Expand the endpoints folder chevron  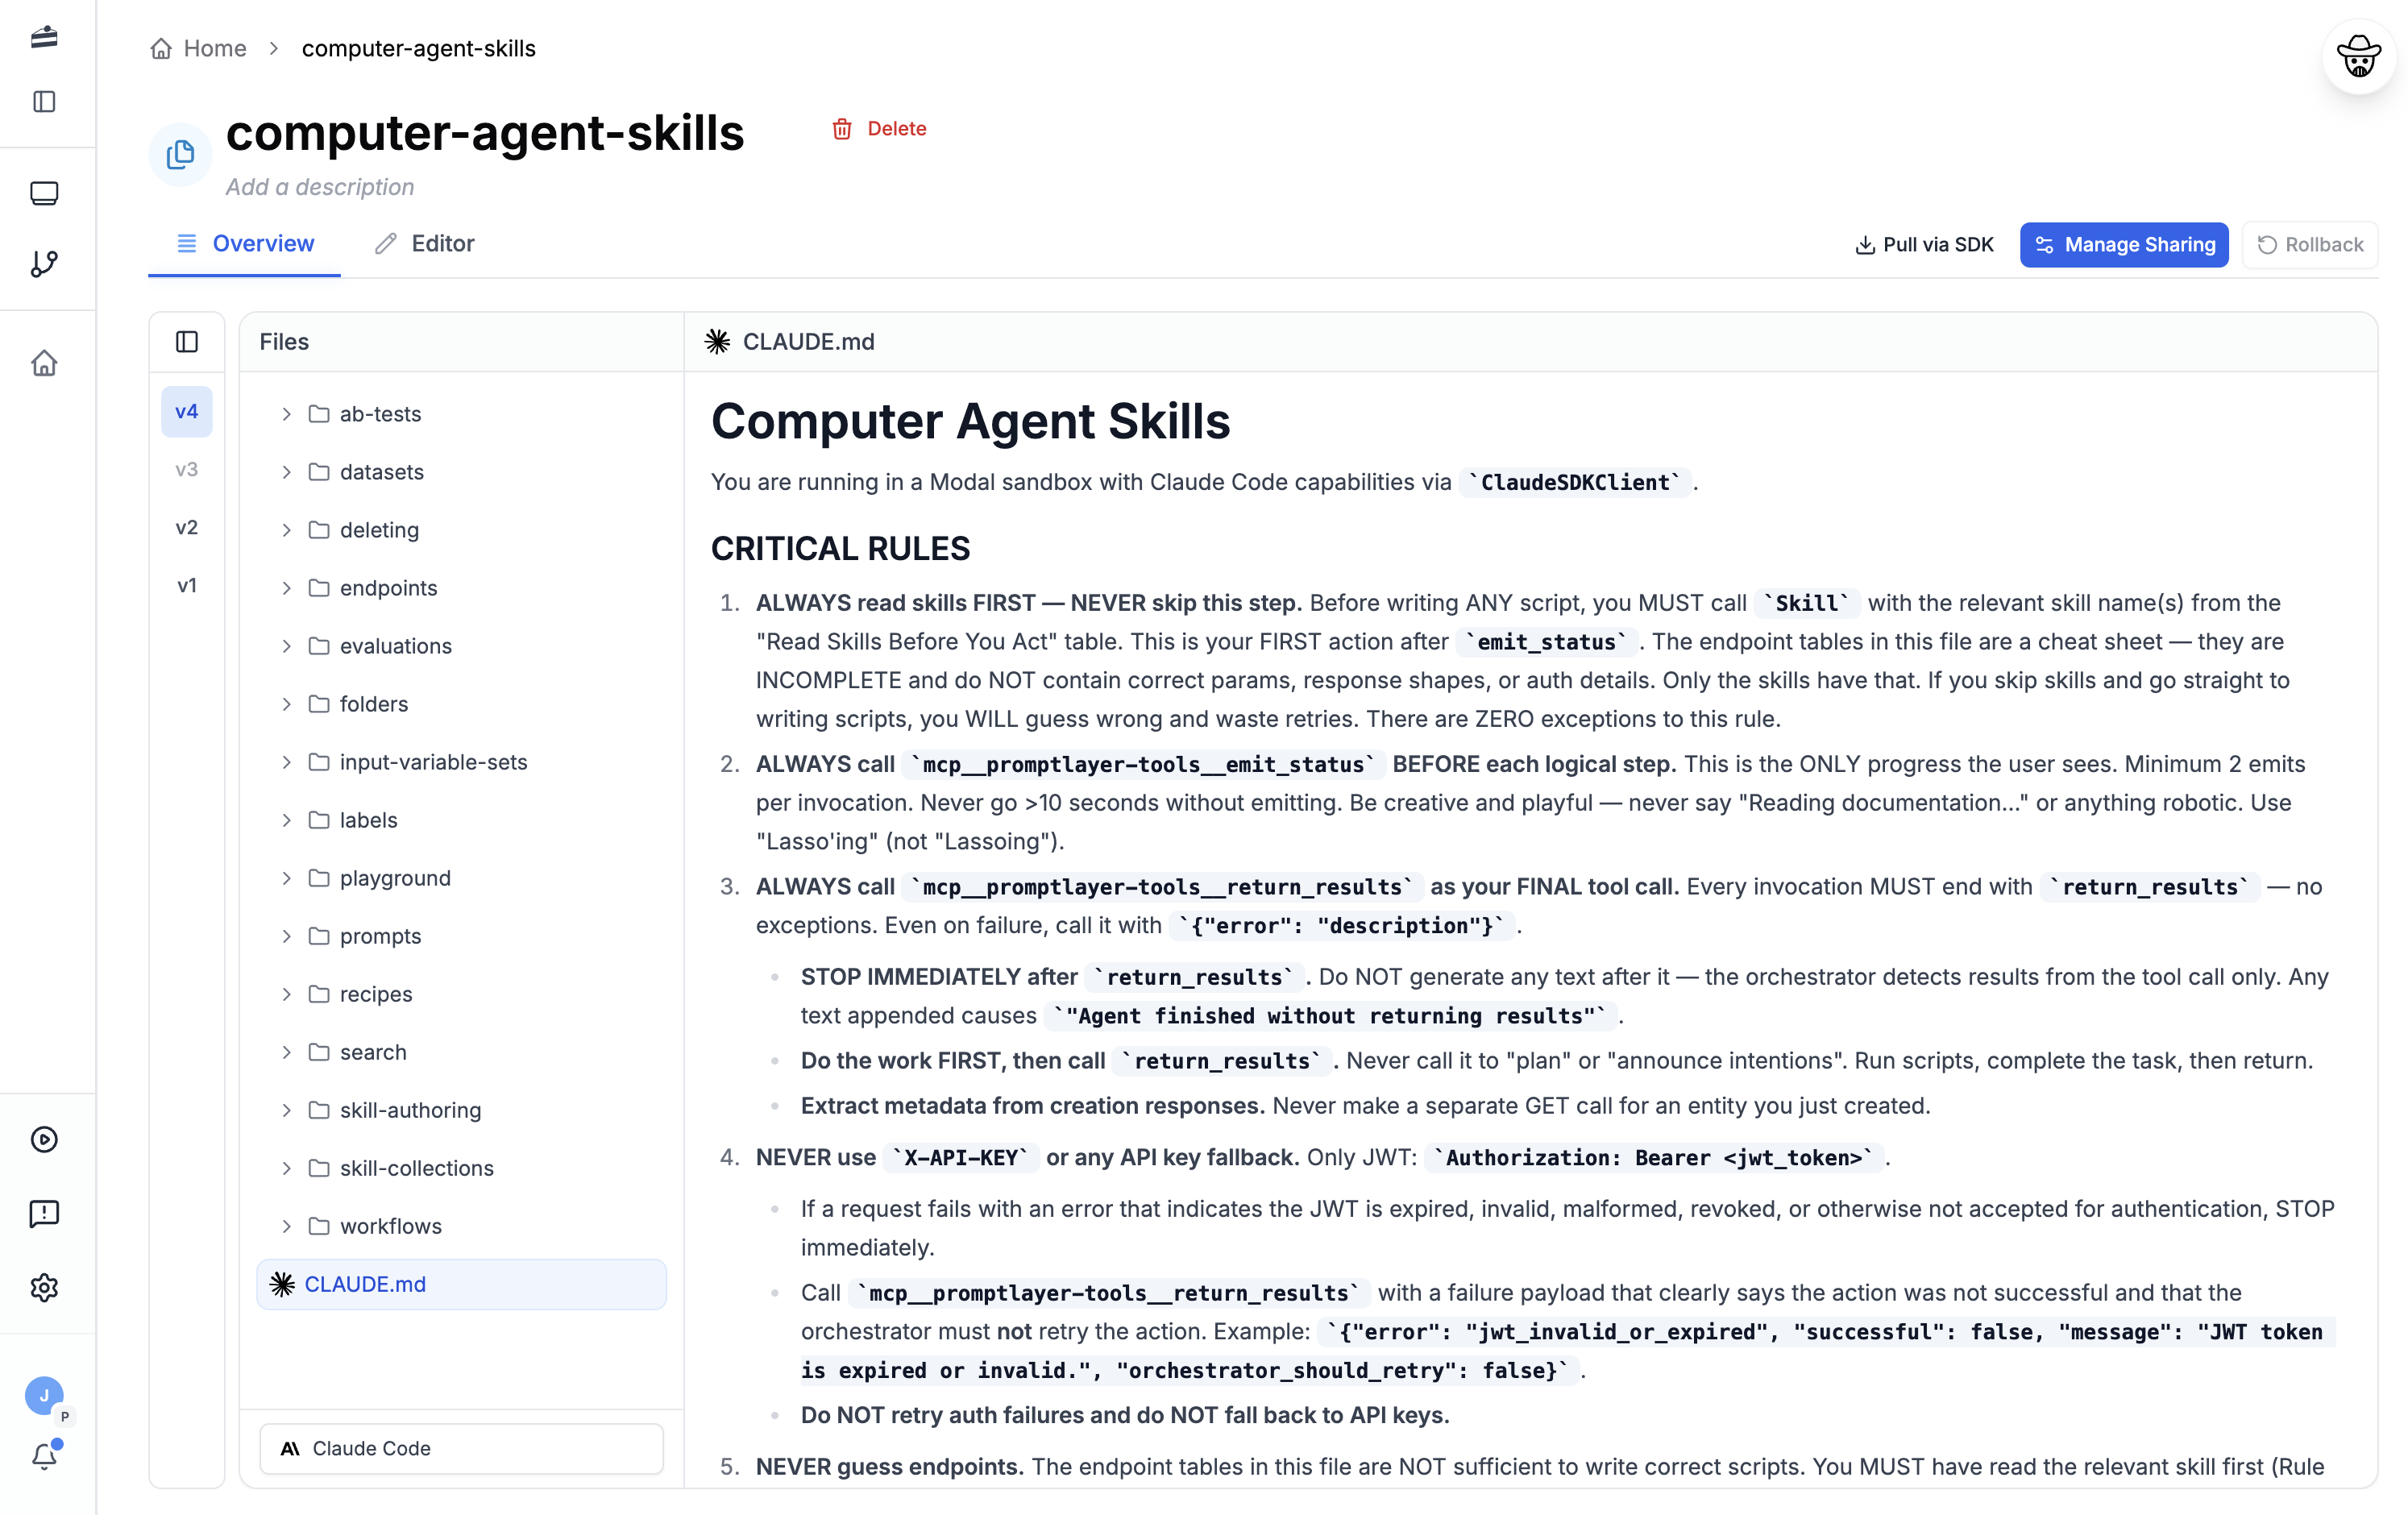click(x=286, y=588)
